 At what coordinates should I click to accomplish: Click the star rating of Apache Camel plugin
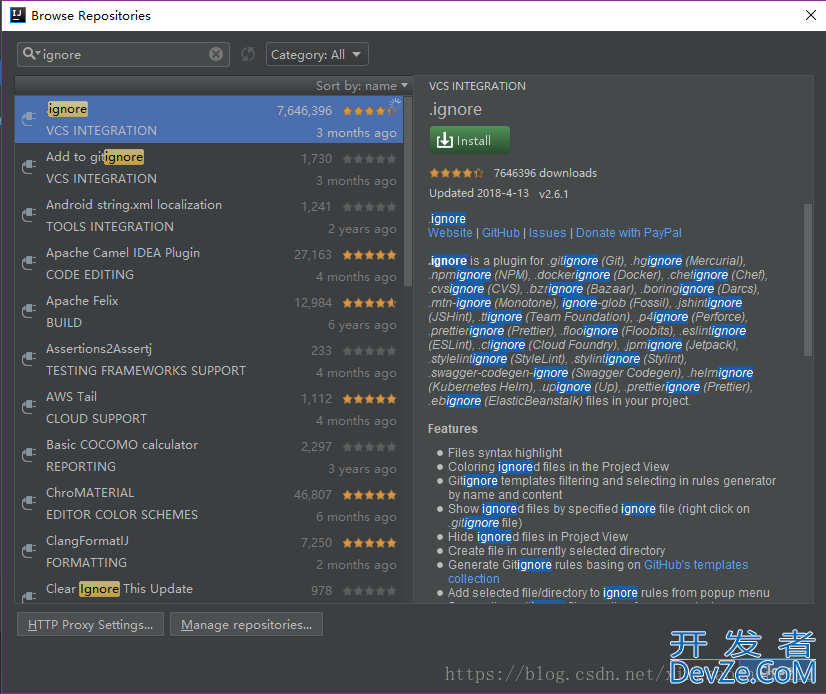point(369,255)
